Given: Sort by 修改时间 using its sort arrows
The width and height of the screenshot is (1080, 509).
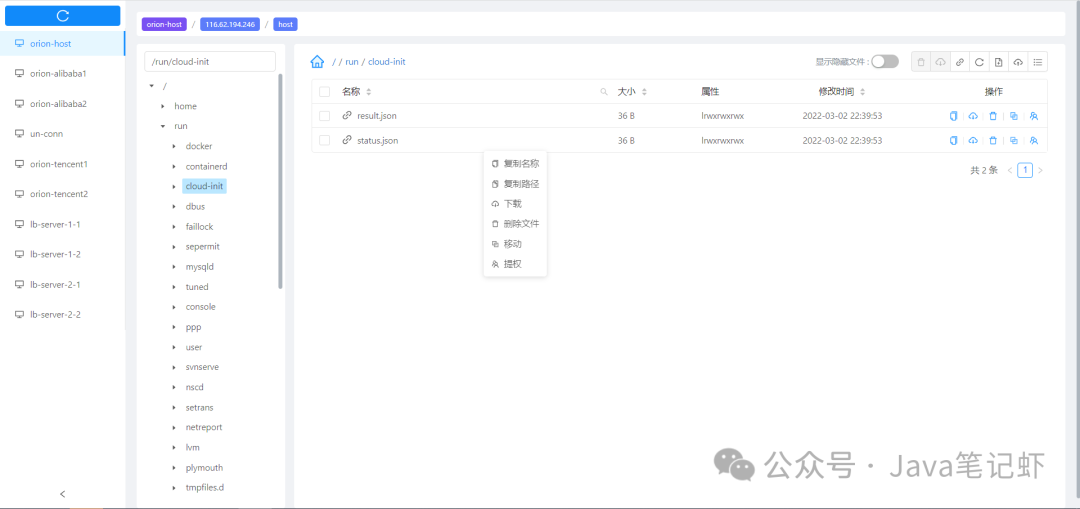Looking at the screenshot, I should [862, 92].
